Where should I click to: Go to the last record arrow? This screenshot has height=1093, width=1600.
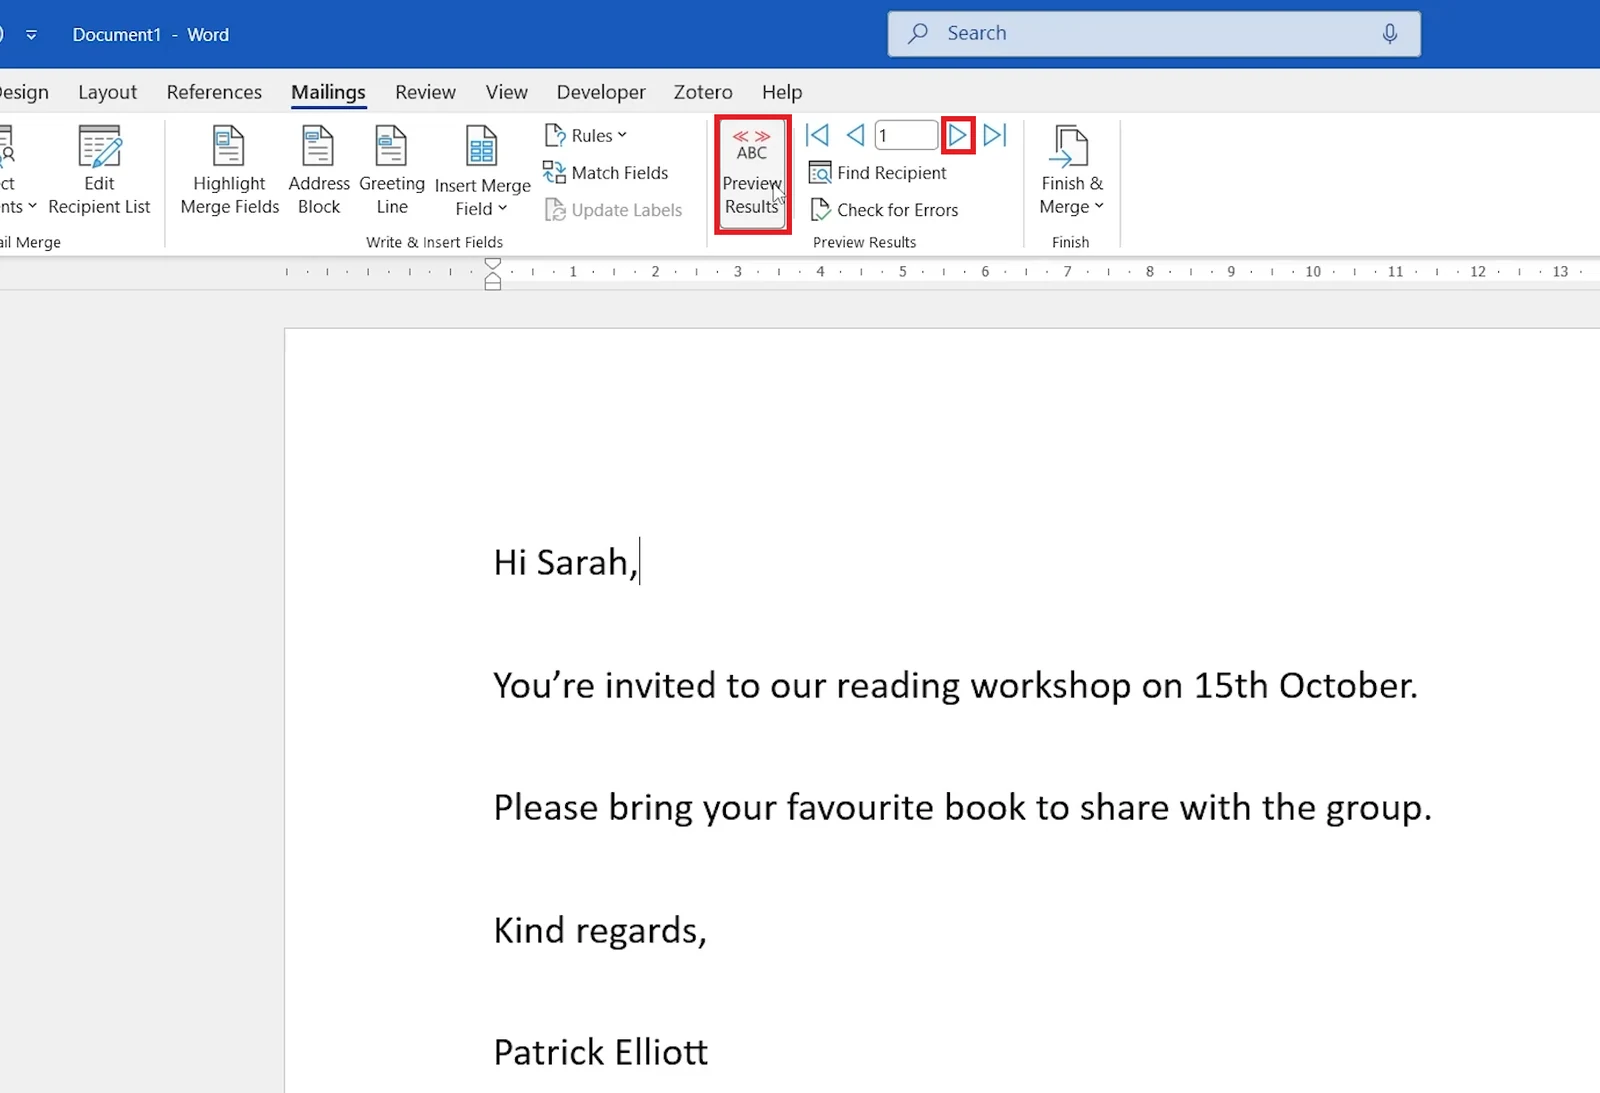(x=995, y=135)
